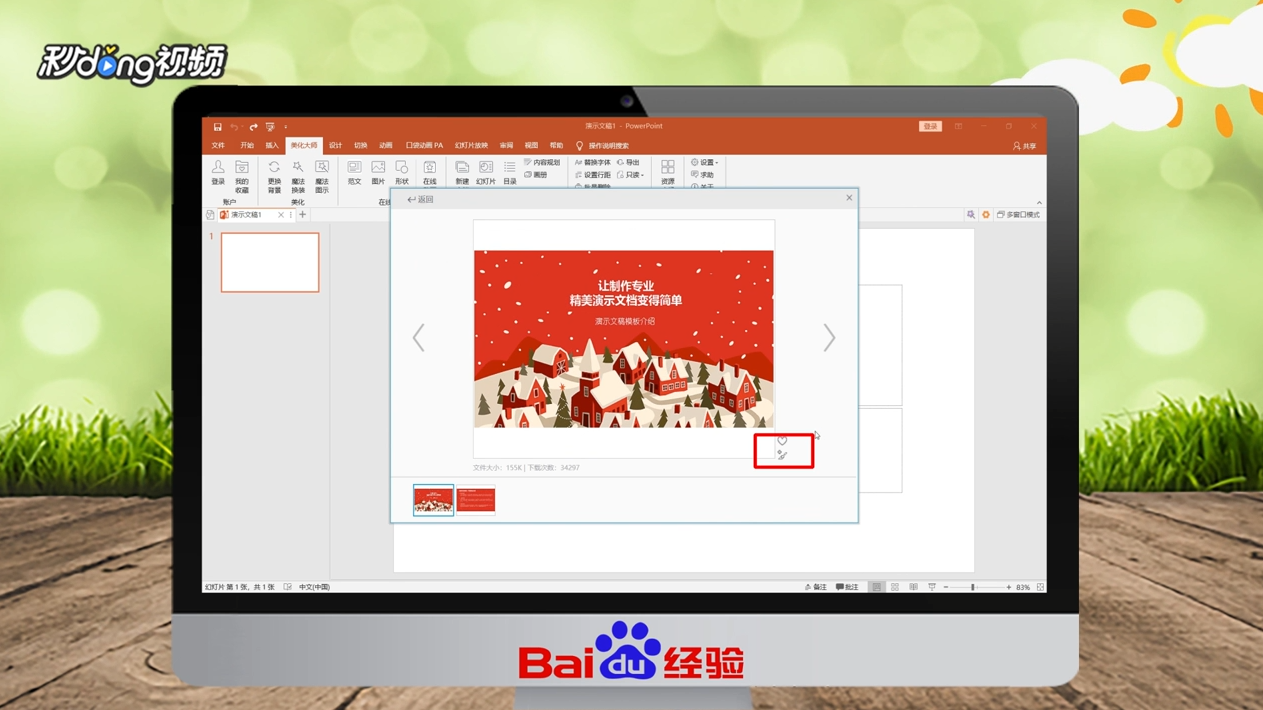Open Quick Access toolbar customize dropdown

pos(285,127)
